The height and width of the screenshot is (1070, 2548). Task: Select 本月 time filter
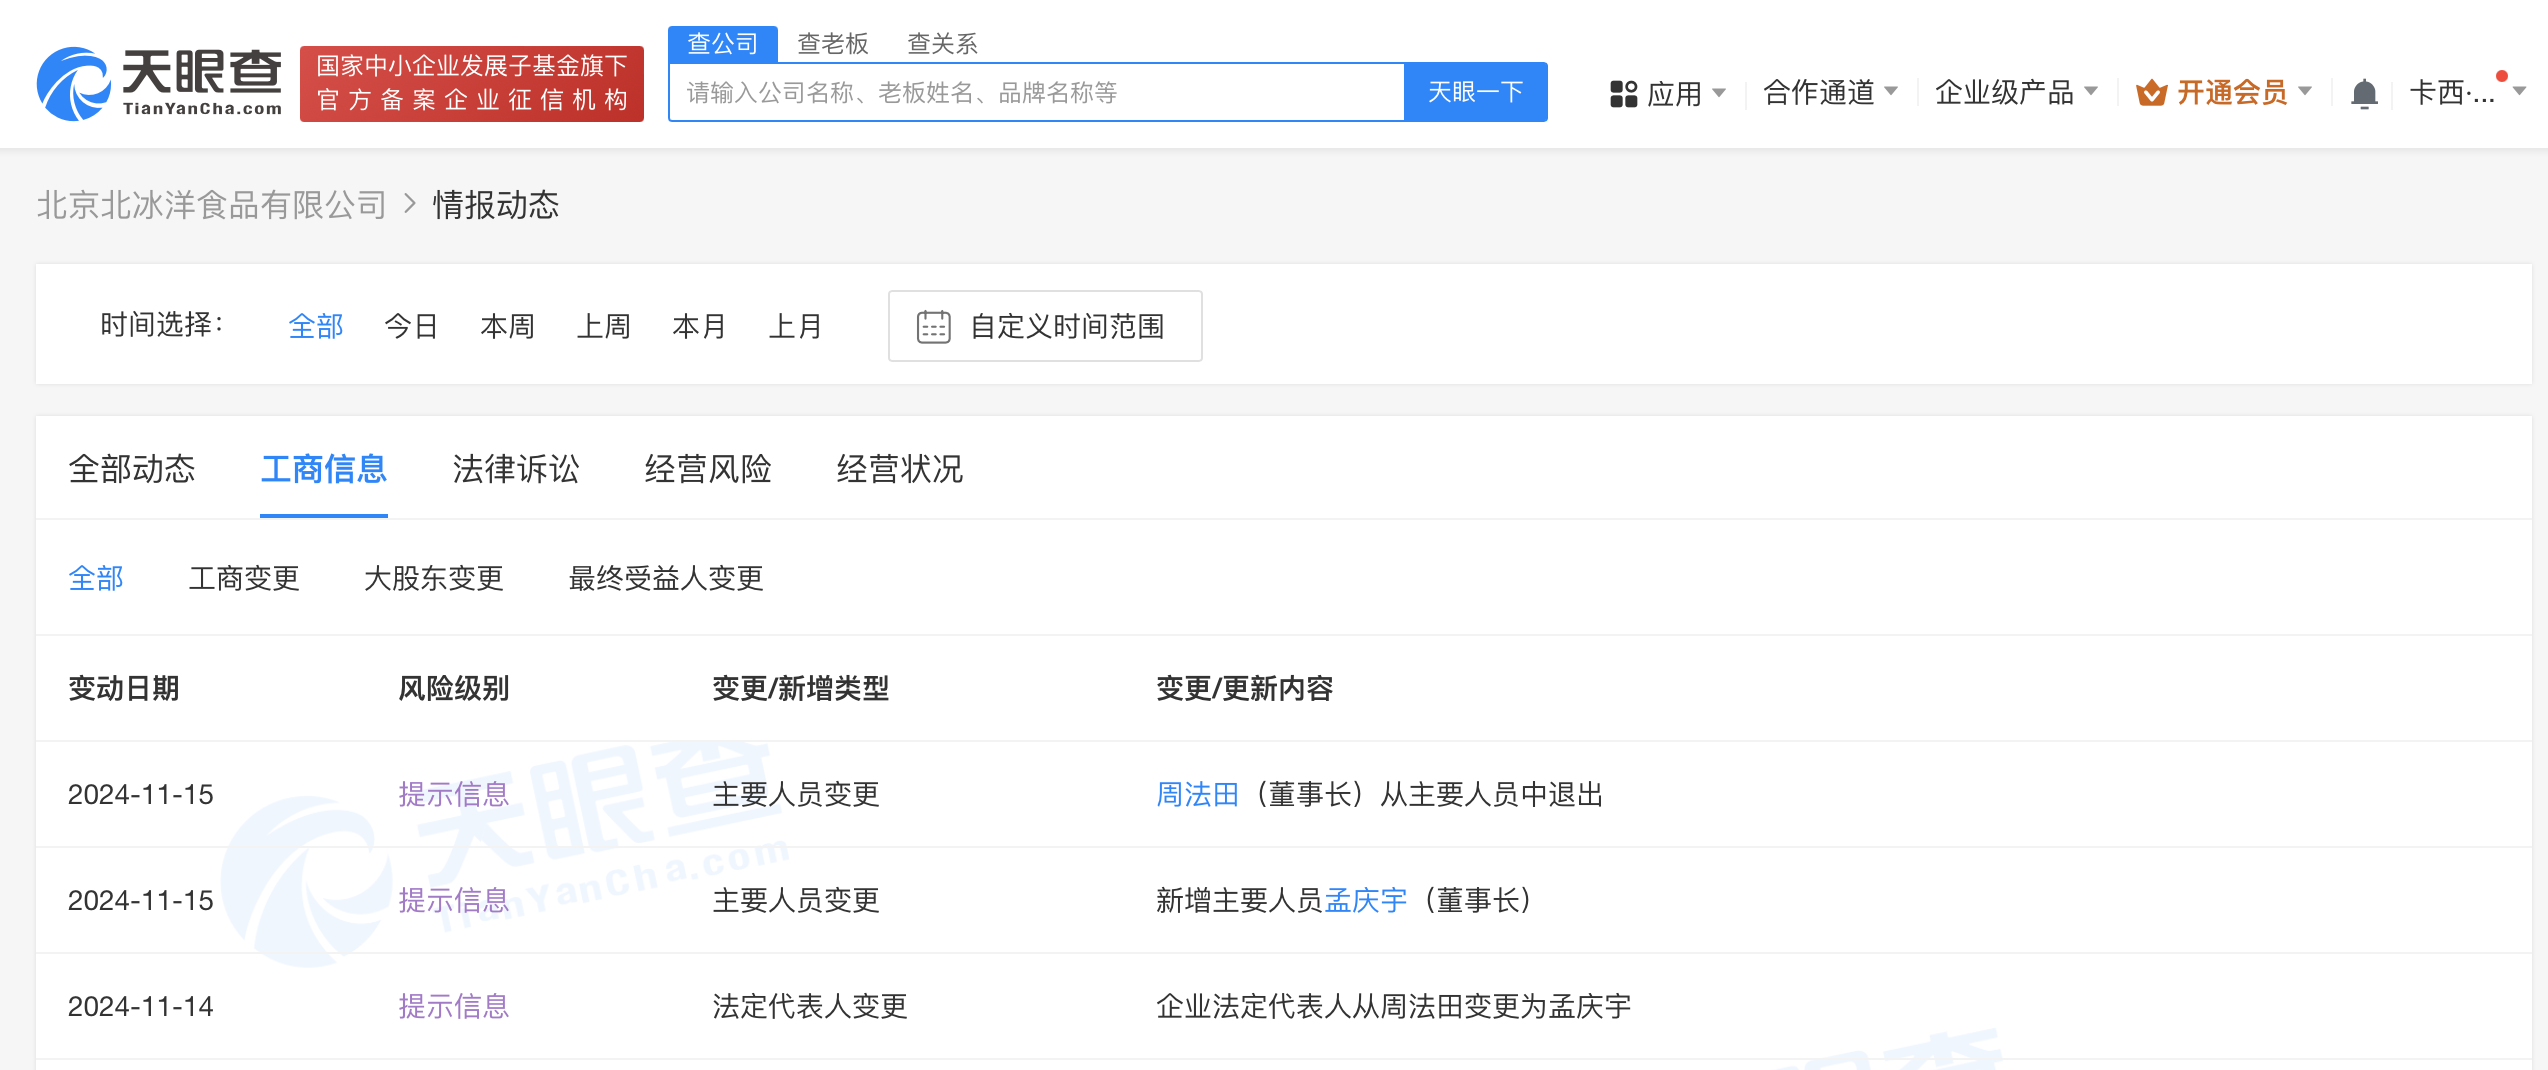(x=700, y=326)
